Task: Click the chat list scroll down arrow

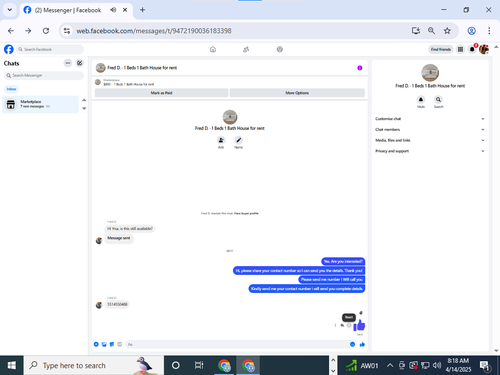Action: (x=84, y=108)
